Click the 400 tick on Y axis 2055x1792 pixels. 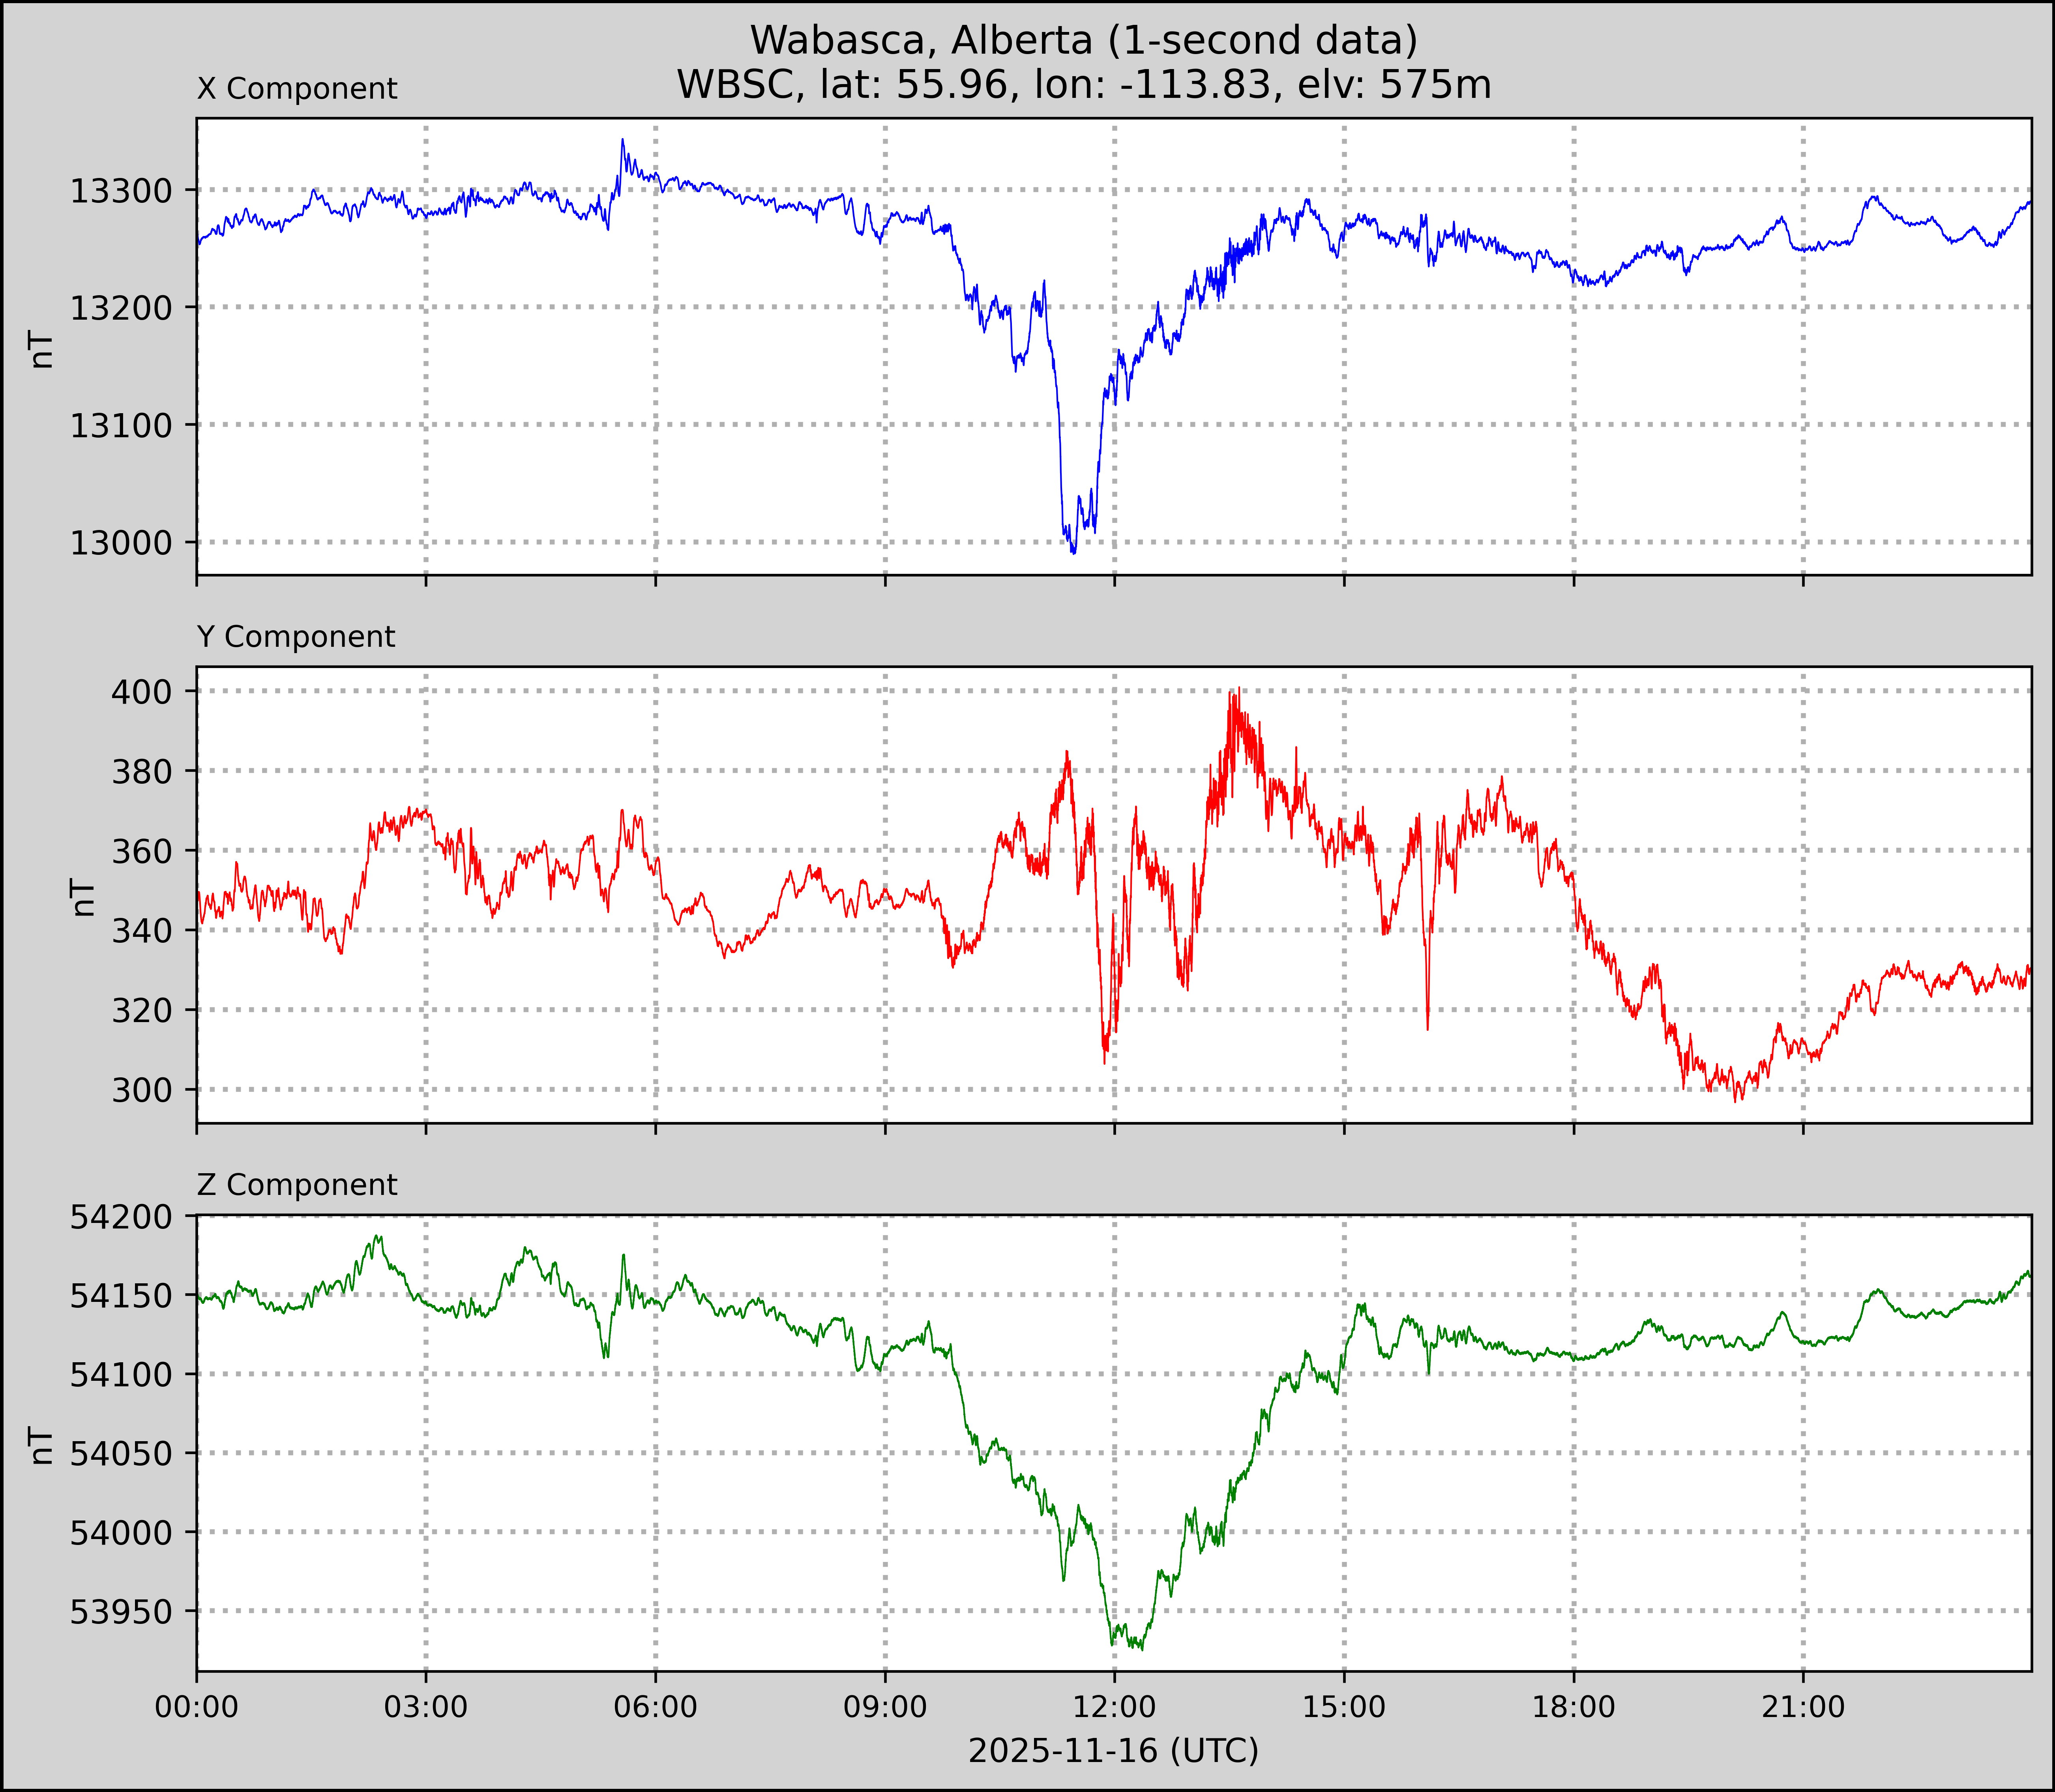pyautogui.click(x=141, y=691)
